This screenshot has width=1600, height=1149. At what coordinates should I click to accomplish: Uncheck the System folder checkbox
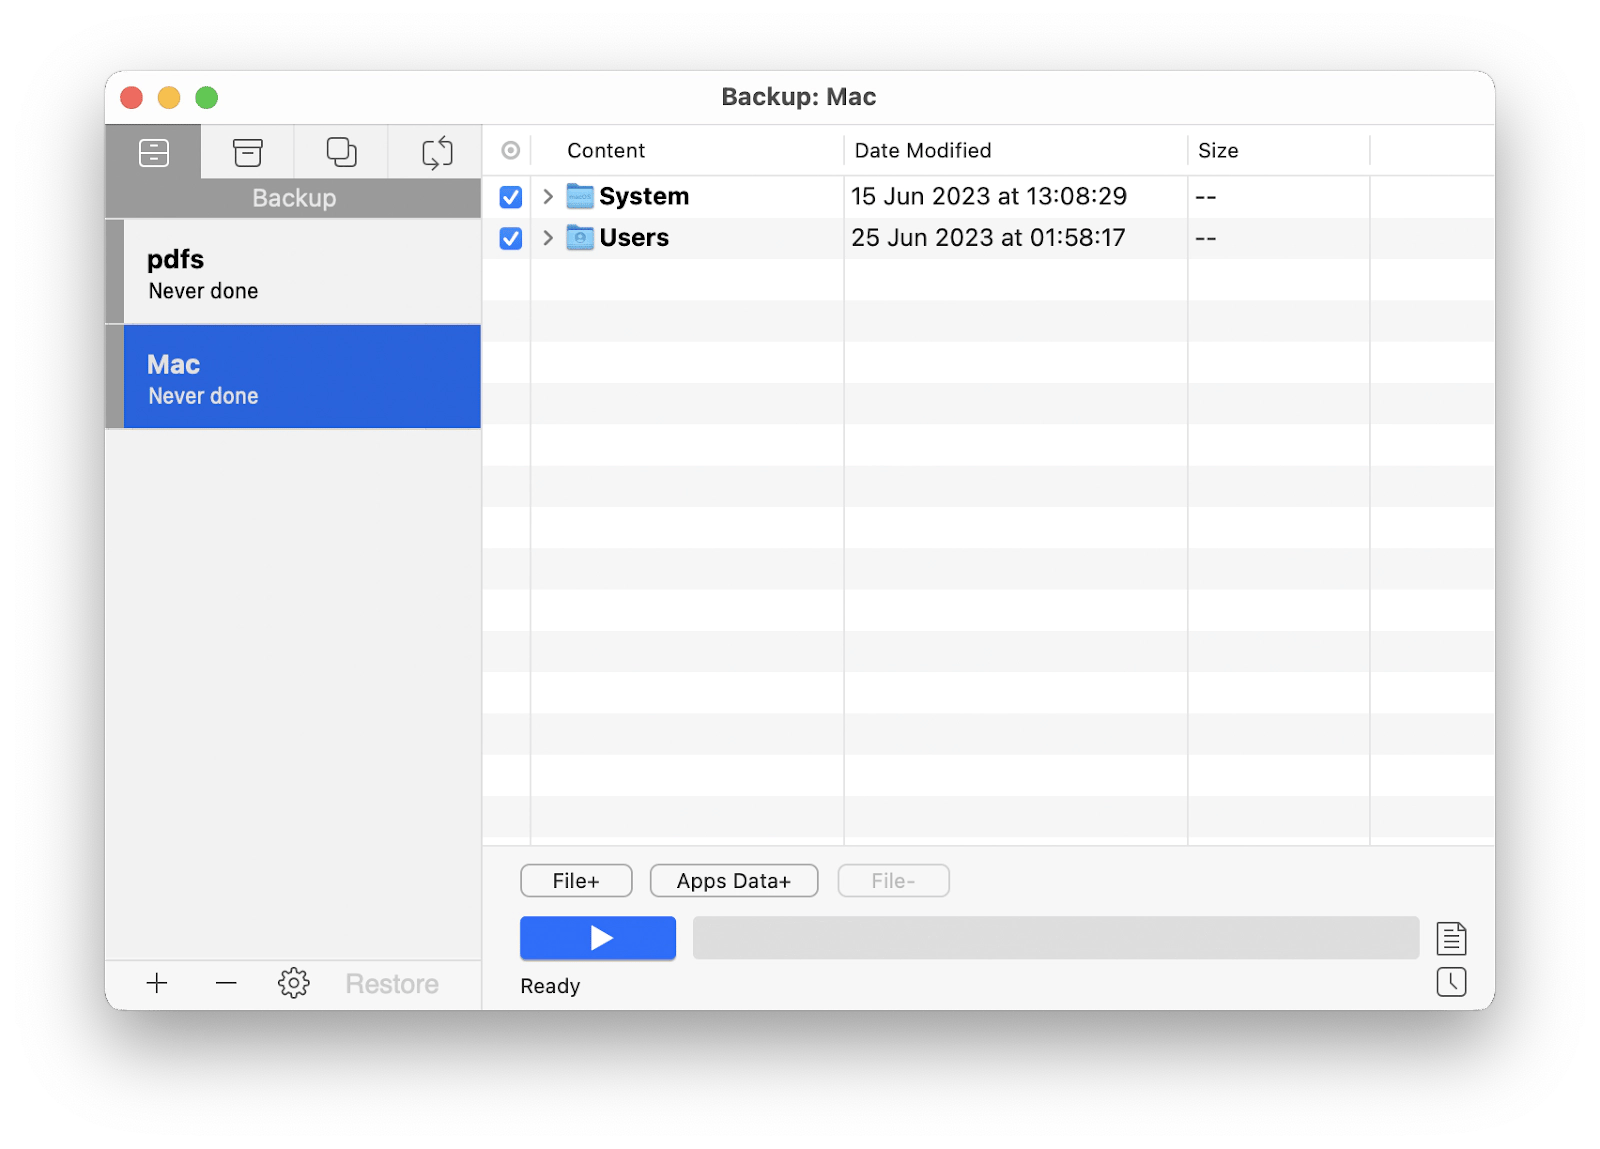(511, 197)
